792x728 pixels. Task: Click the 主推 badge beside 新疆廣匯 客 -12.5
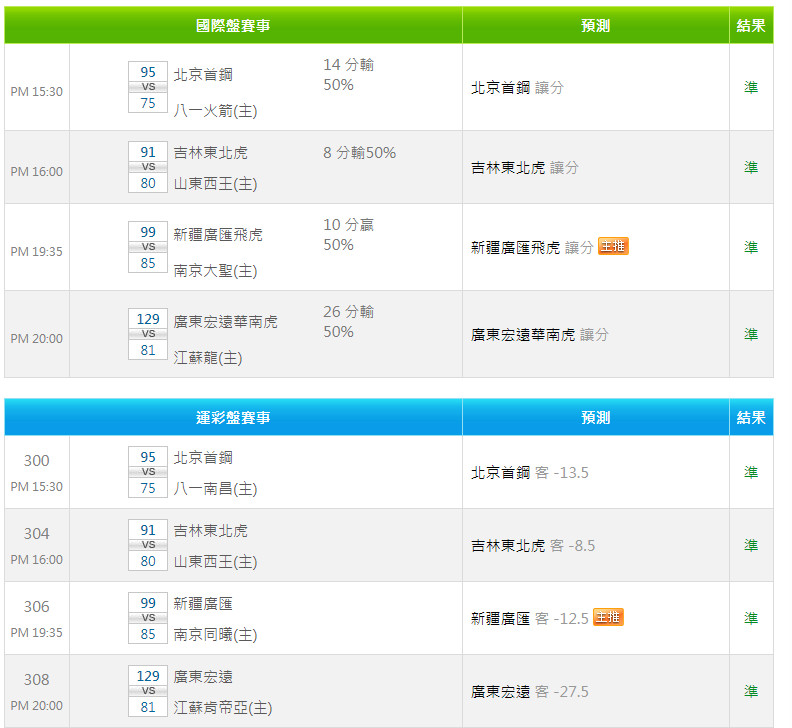pos(608,617)
